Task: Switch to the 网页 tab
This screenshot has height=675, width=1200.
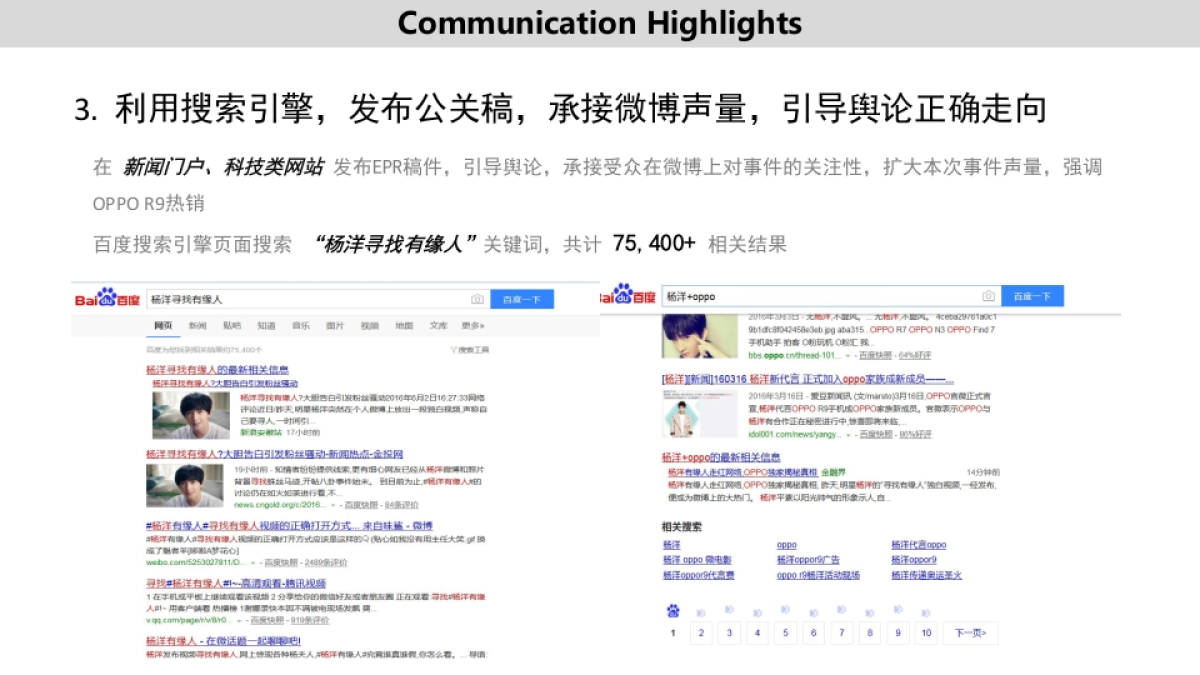Action: click(x=162, y=326)
